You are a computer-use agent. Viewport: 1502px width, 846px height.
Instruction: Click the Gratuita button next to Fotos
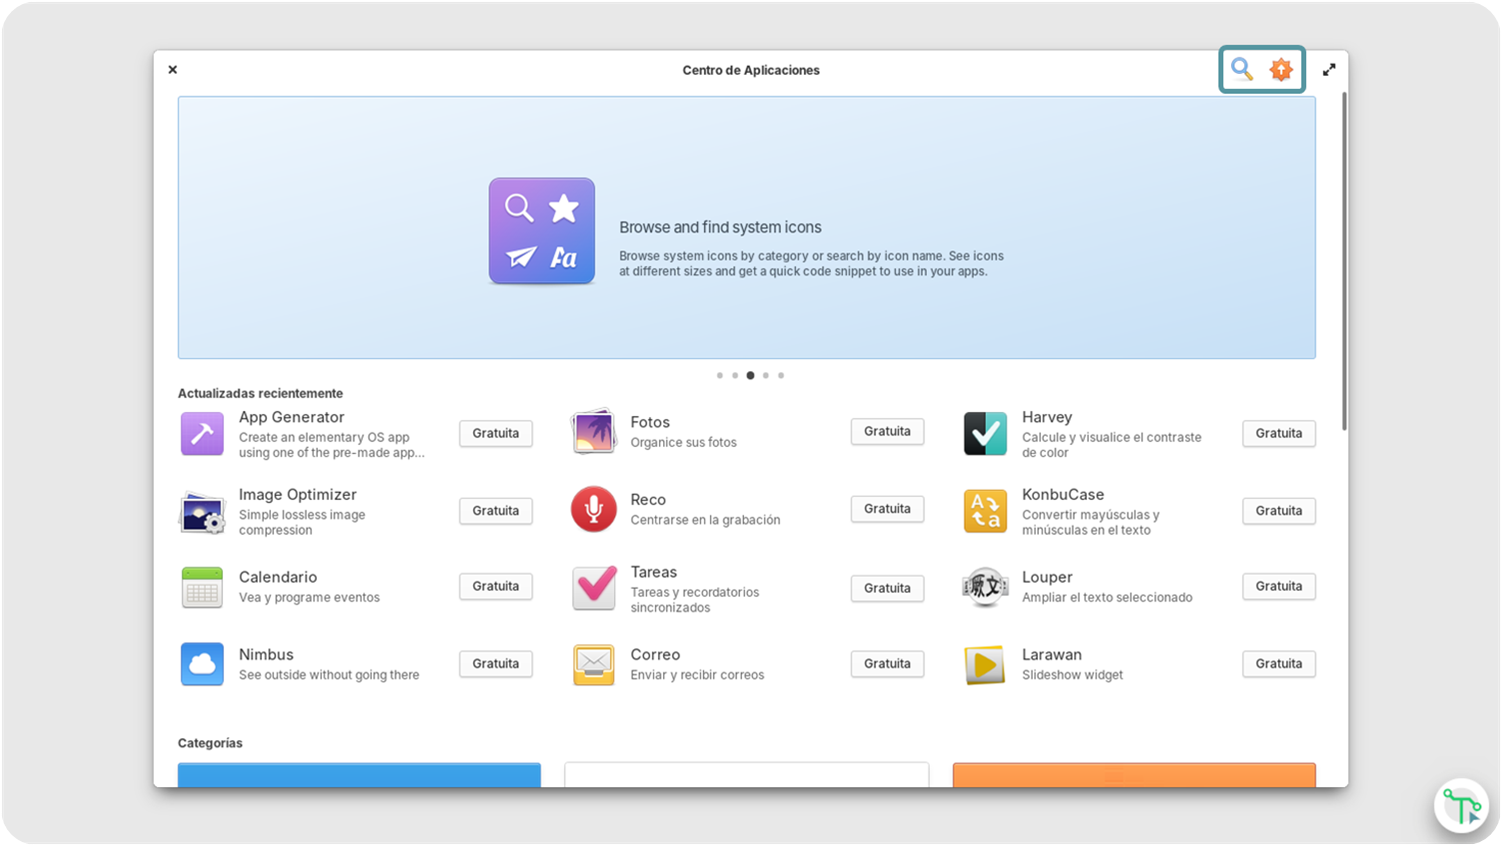coord(887,431)
